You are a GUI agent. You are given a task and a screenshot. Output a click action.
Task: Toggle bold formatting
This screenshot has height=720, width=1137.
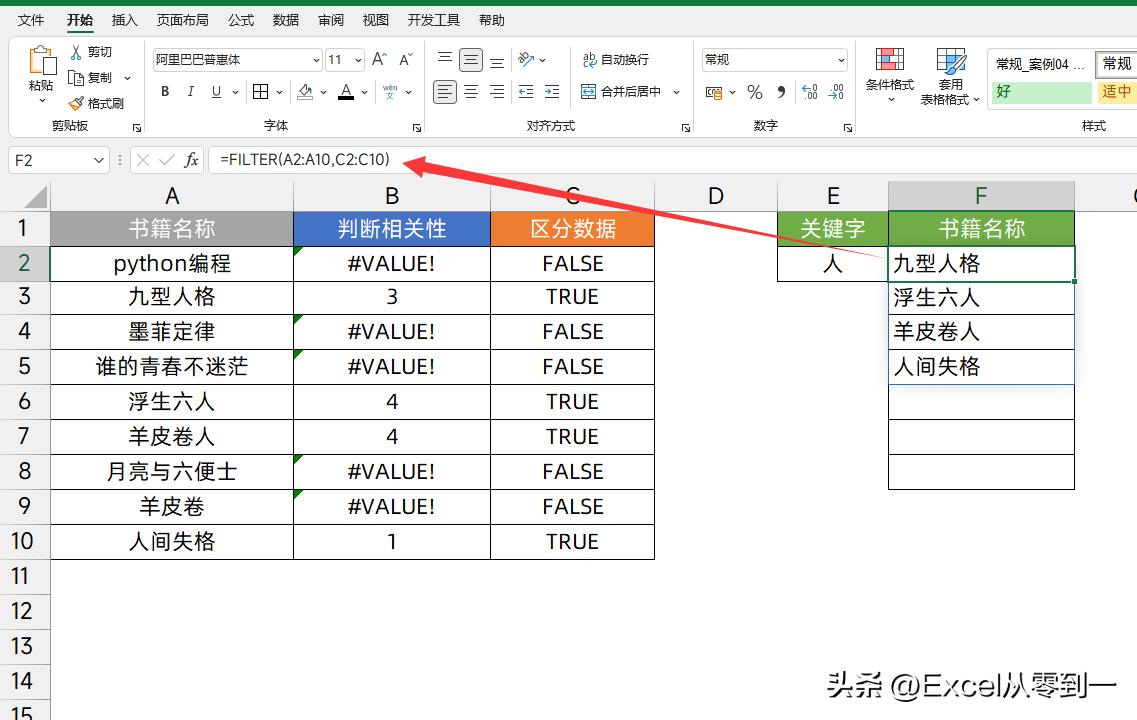(164, 91)
